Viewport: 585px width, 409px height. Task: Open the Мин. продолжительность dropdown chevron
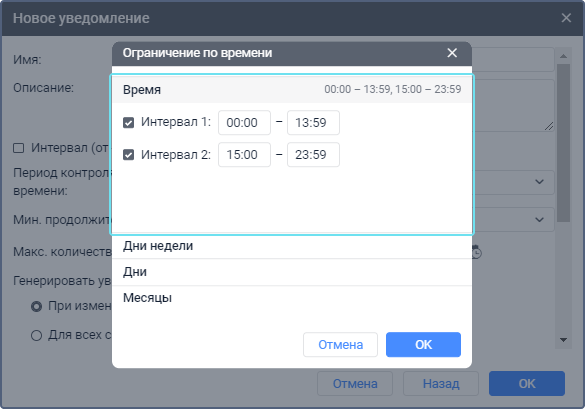coord(539,219)
